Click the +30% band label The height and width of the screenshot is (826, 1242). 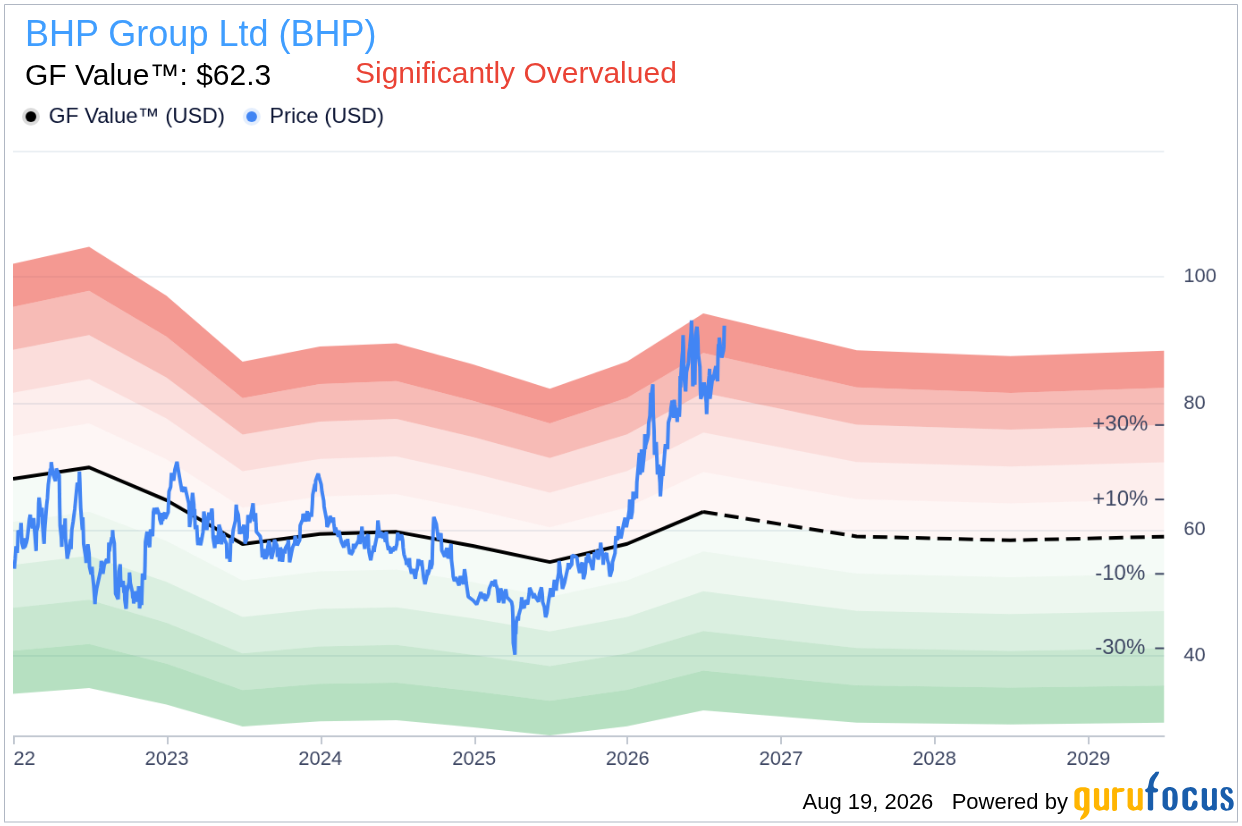click(1120, 423)
